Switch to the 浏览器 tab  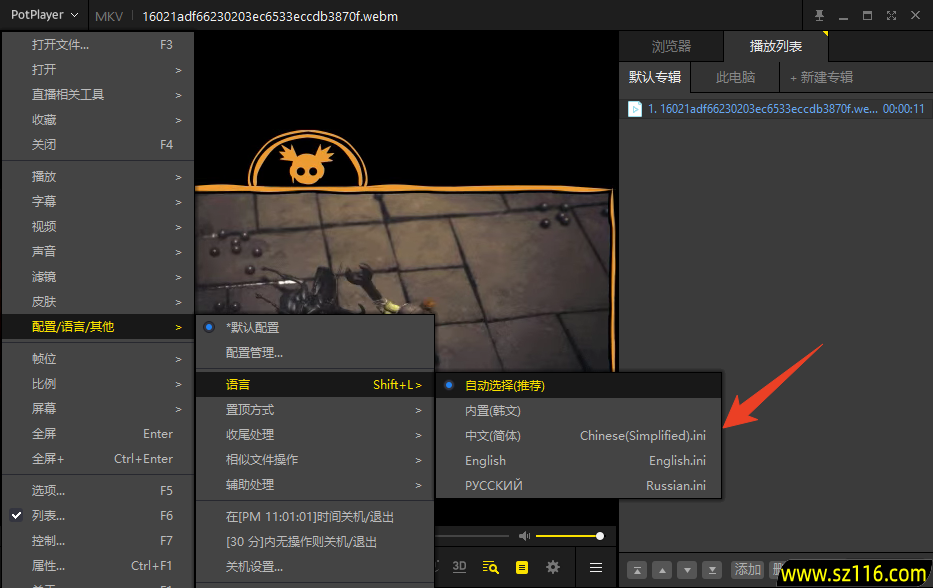tap(671, 46)
